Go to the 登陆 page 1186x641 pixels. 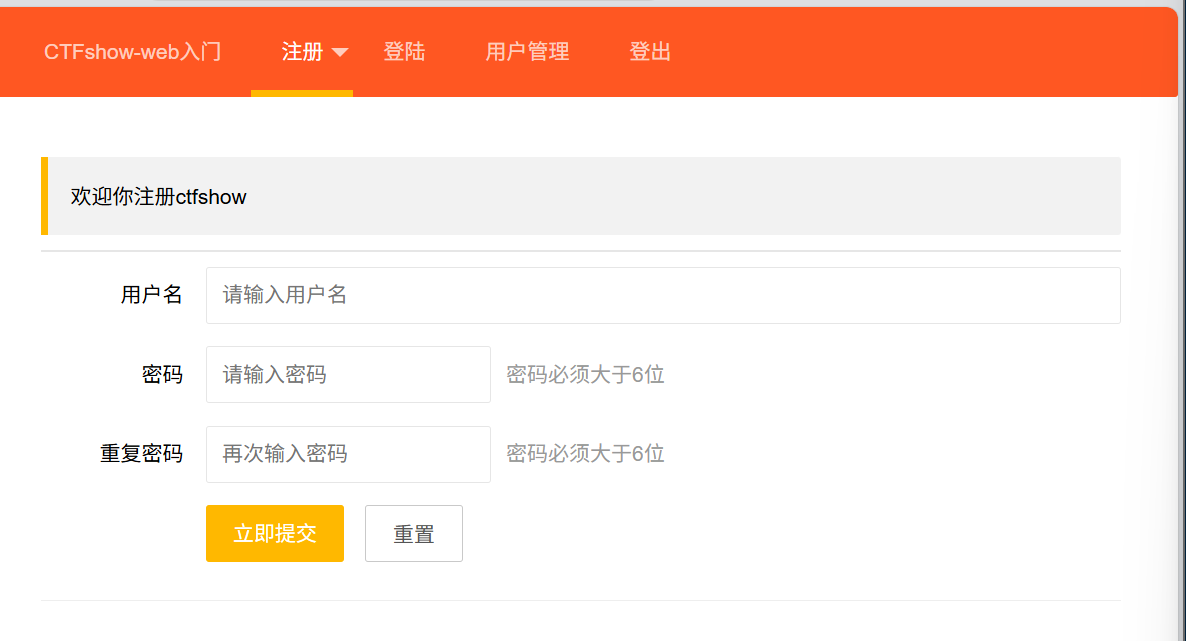(404, 52)
